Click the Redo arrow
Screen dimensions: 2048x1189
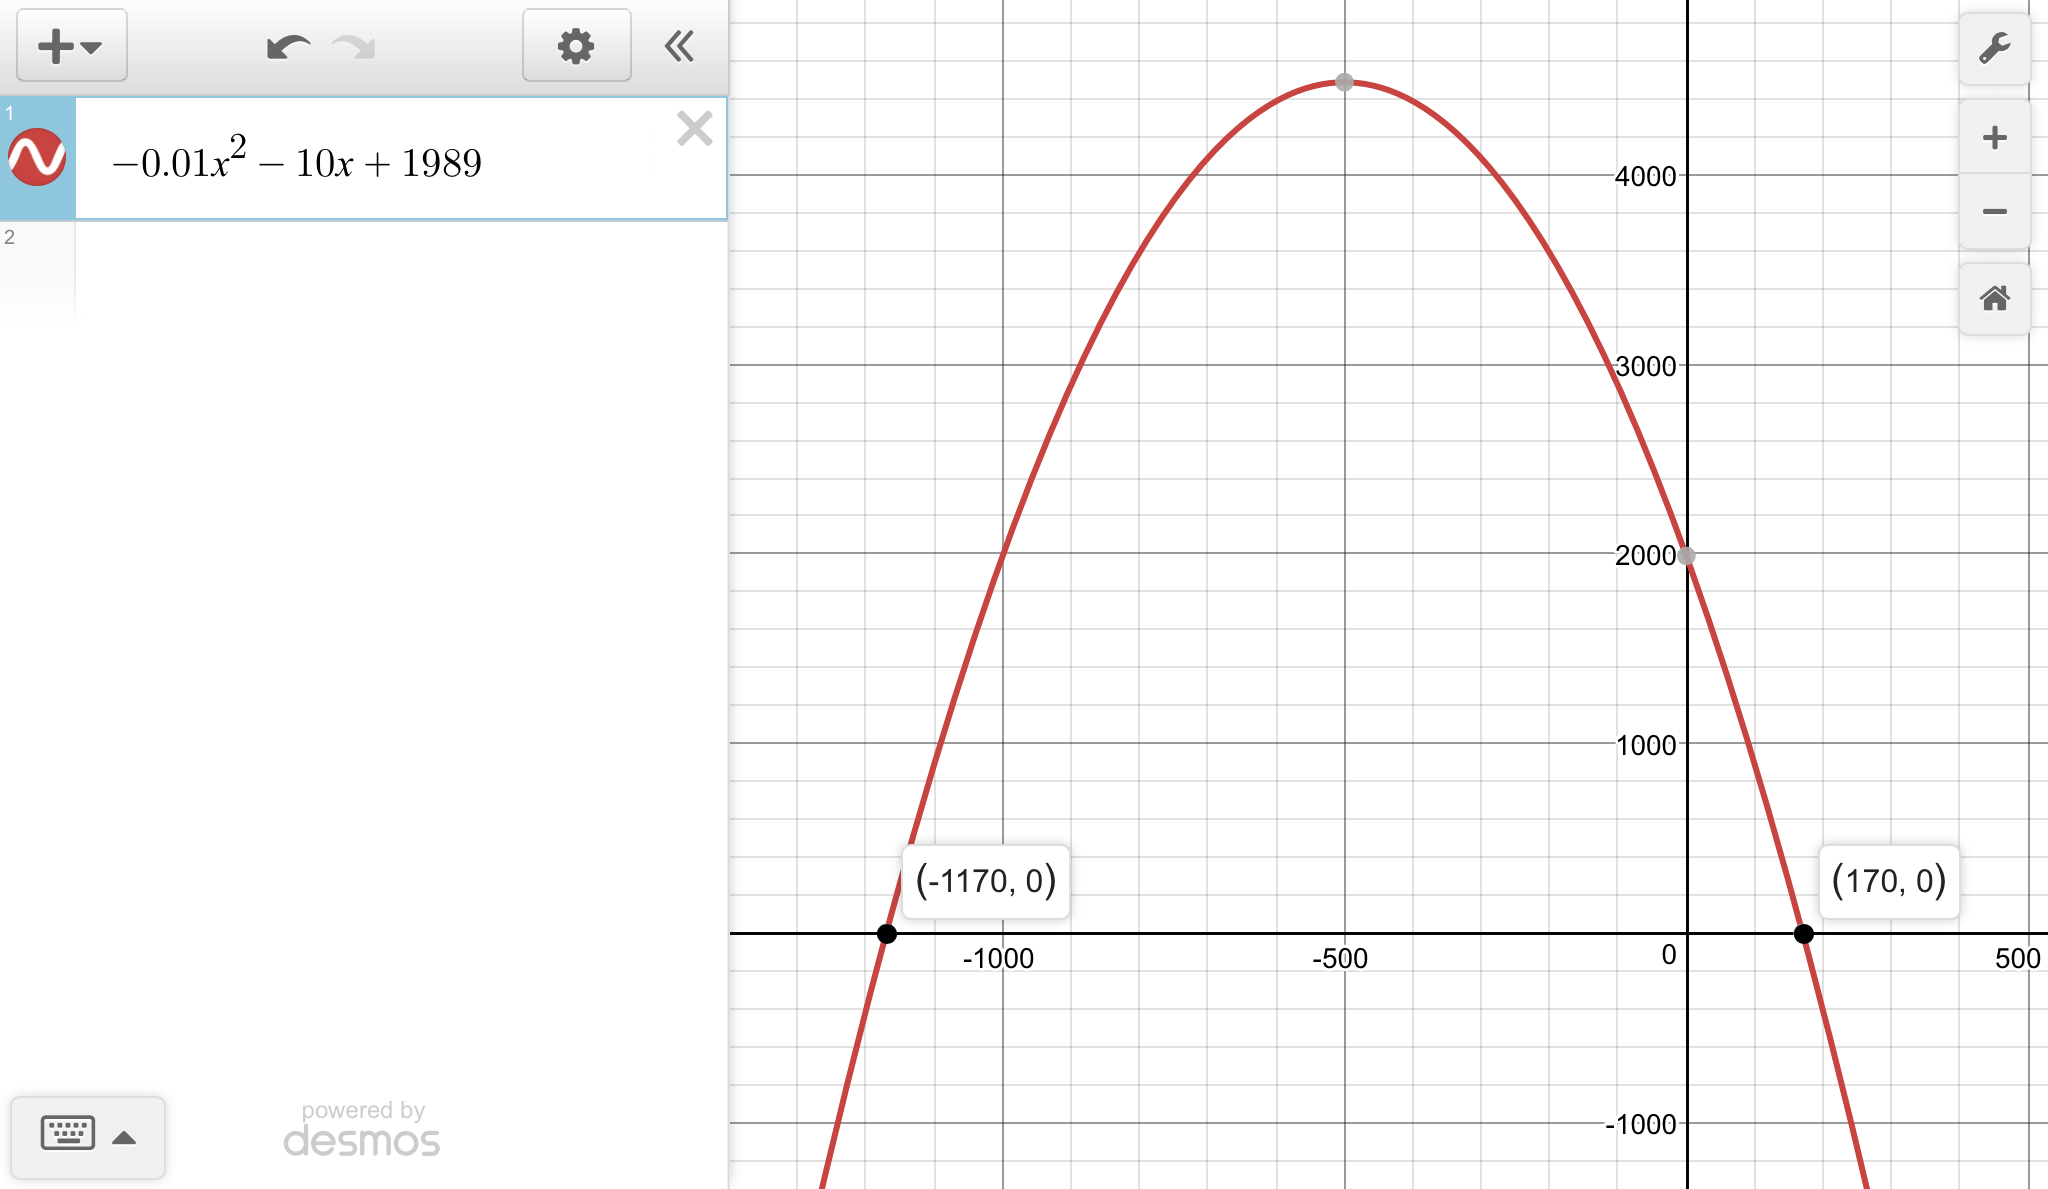point(354,47)
